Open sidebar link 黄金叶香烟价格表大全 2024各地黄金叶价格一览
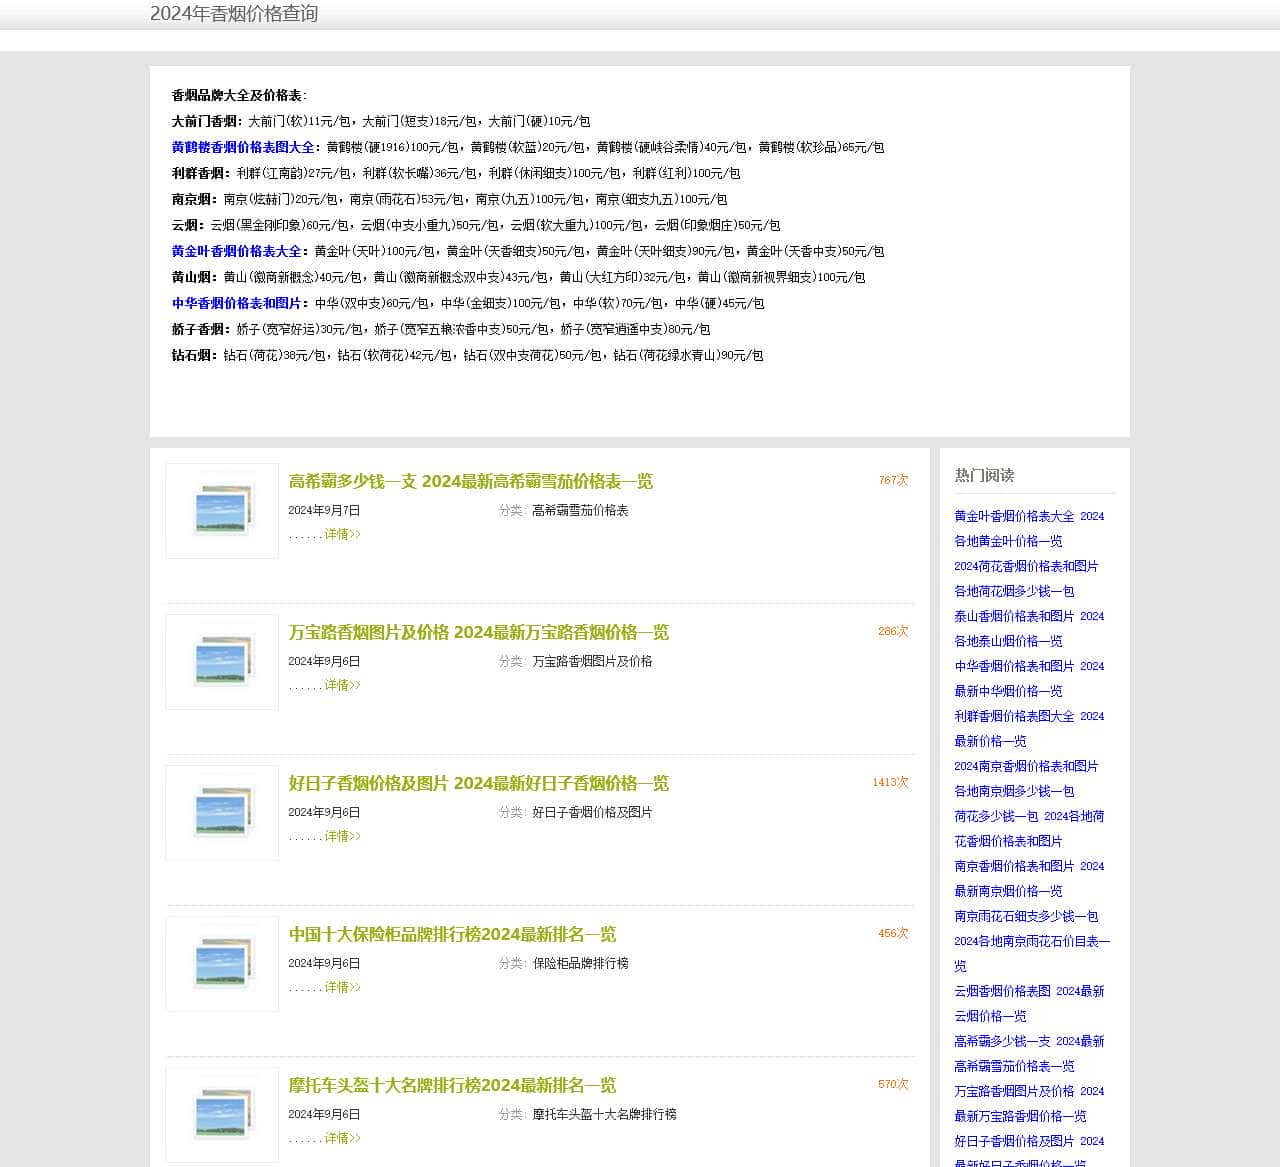Viewport: 1280px width, 1167px height. point(1029,528)
